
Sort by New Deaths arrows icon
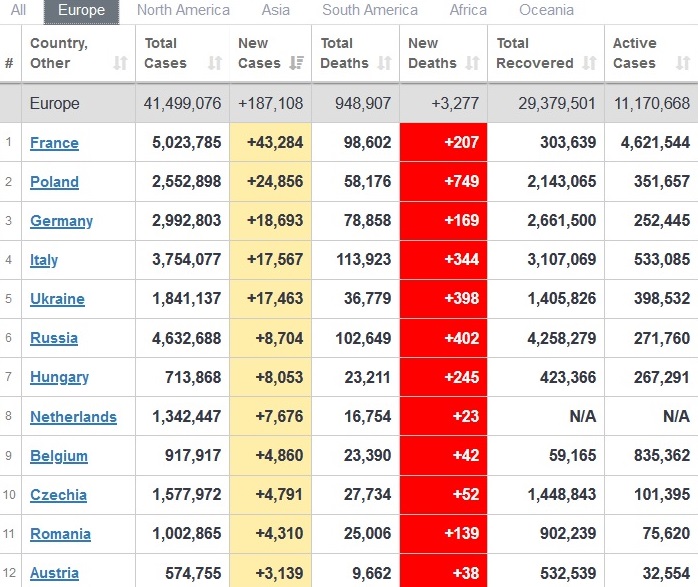tap(473, 63)
